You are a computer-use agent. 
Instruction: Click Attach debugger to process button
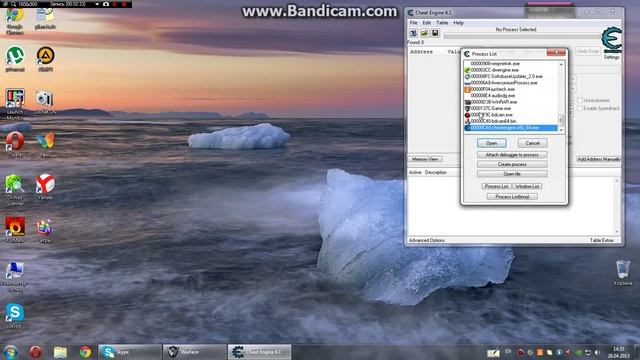pyautogui.click(x=512, y=155)
